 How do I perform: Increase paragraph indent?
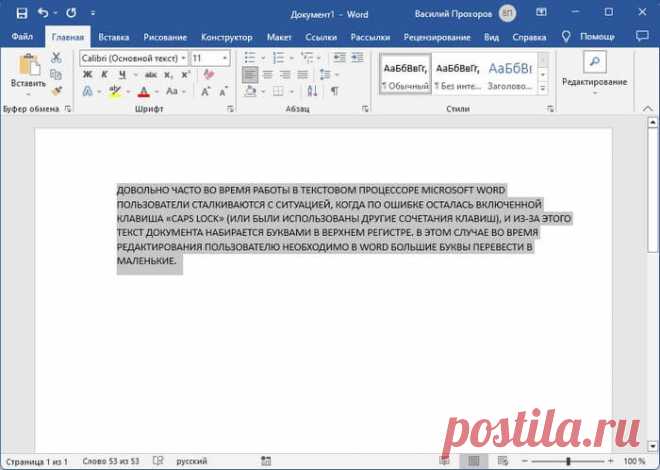coord(357,58)
